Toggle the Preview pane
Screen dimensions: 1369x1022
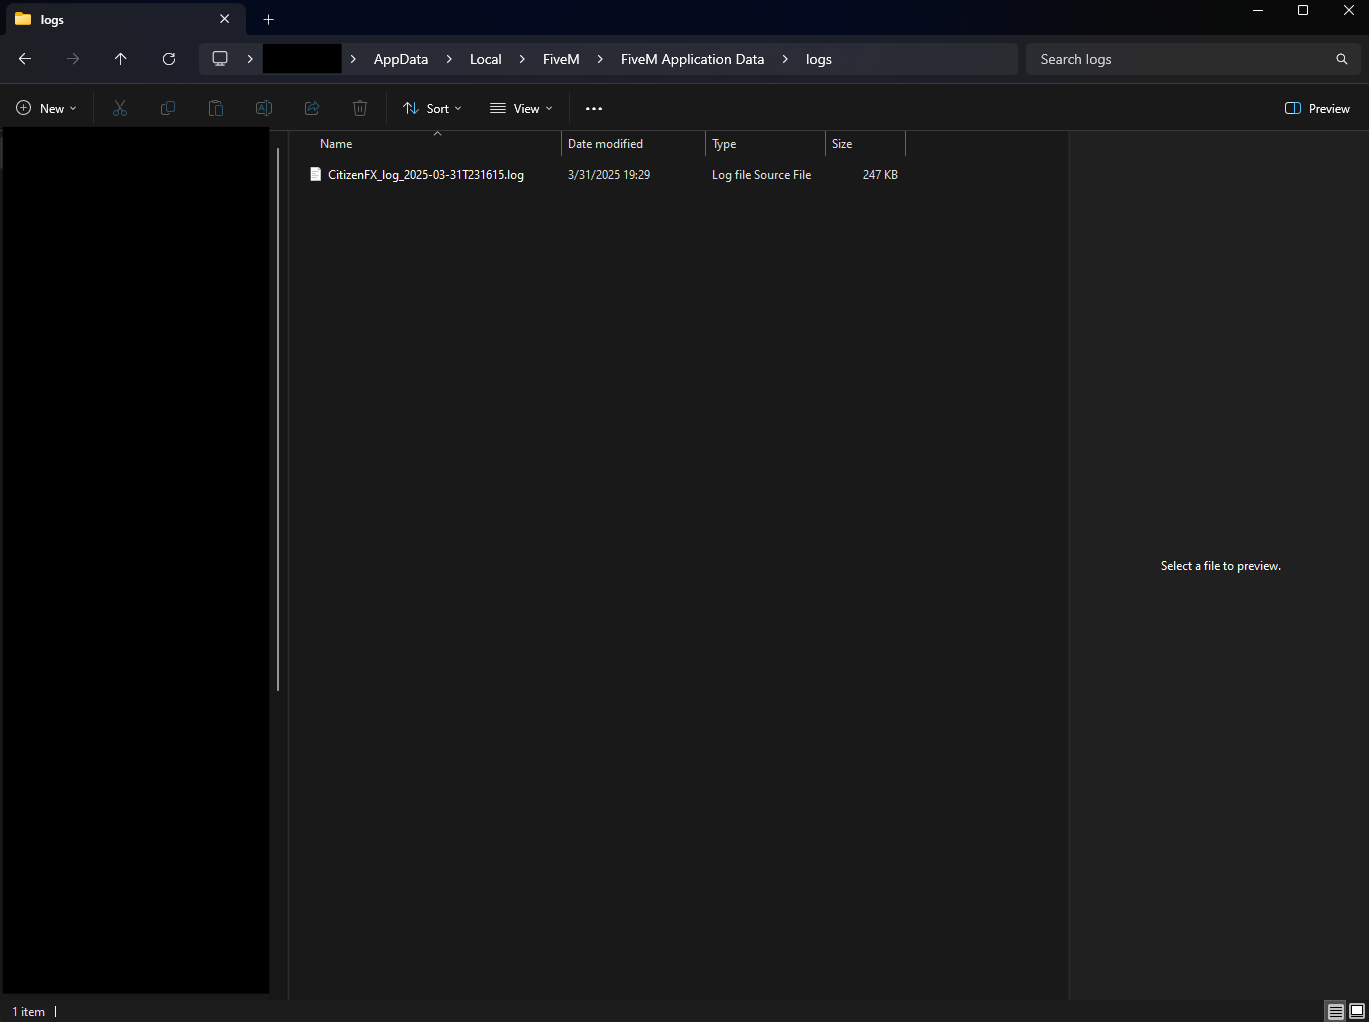pos(1316,108)
